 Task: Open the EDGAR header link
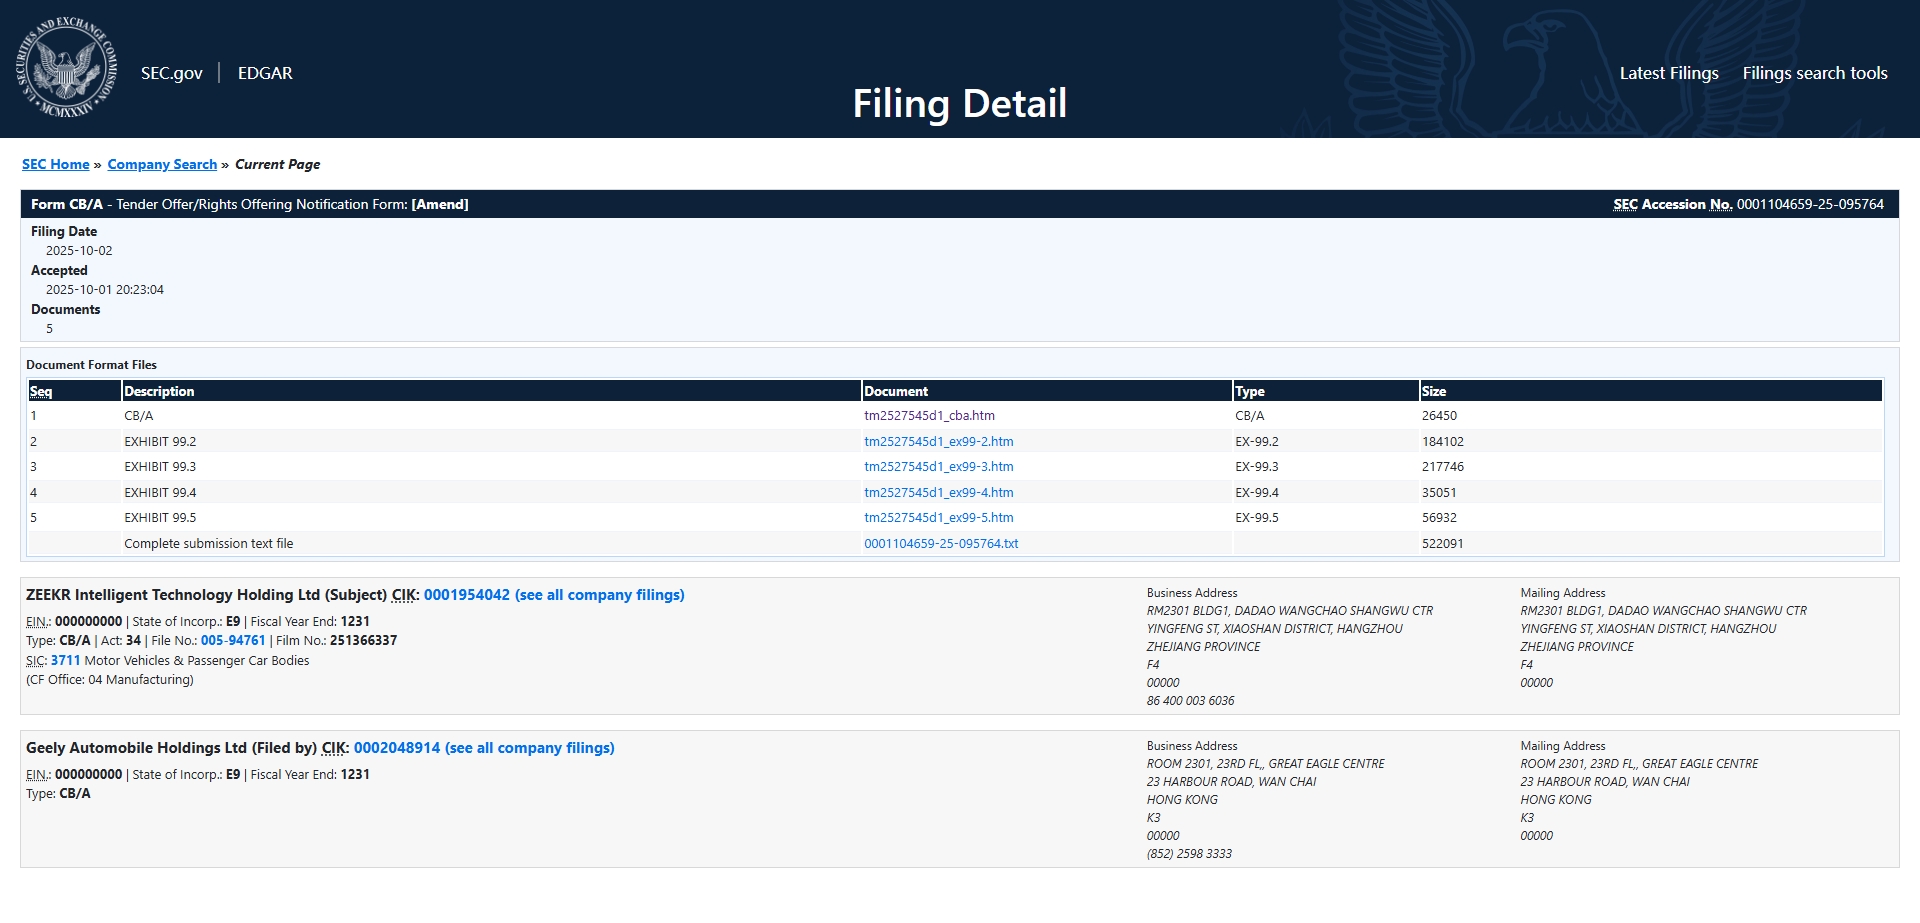265,73
